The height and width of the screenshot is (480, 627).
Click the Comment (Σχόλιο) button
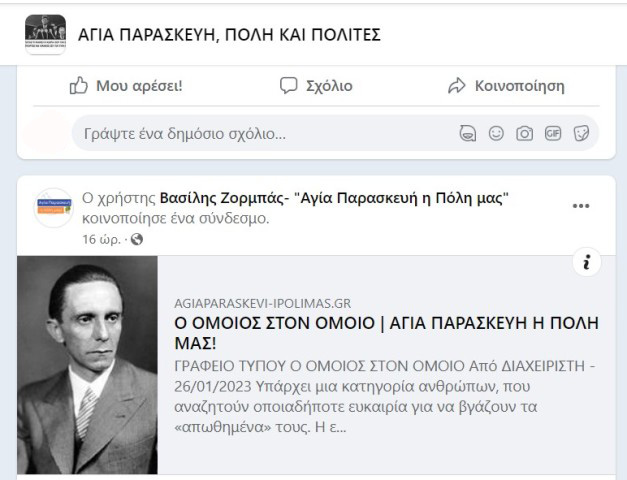(315, 86)
